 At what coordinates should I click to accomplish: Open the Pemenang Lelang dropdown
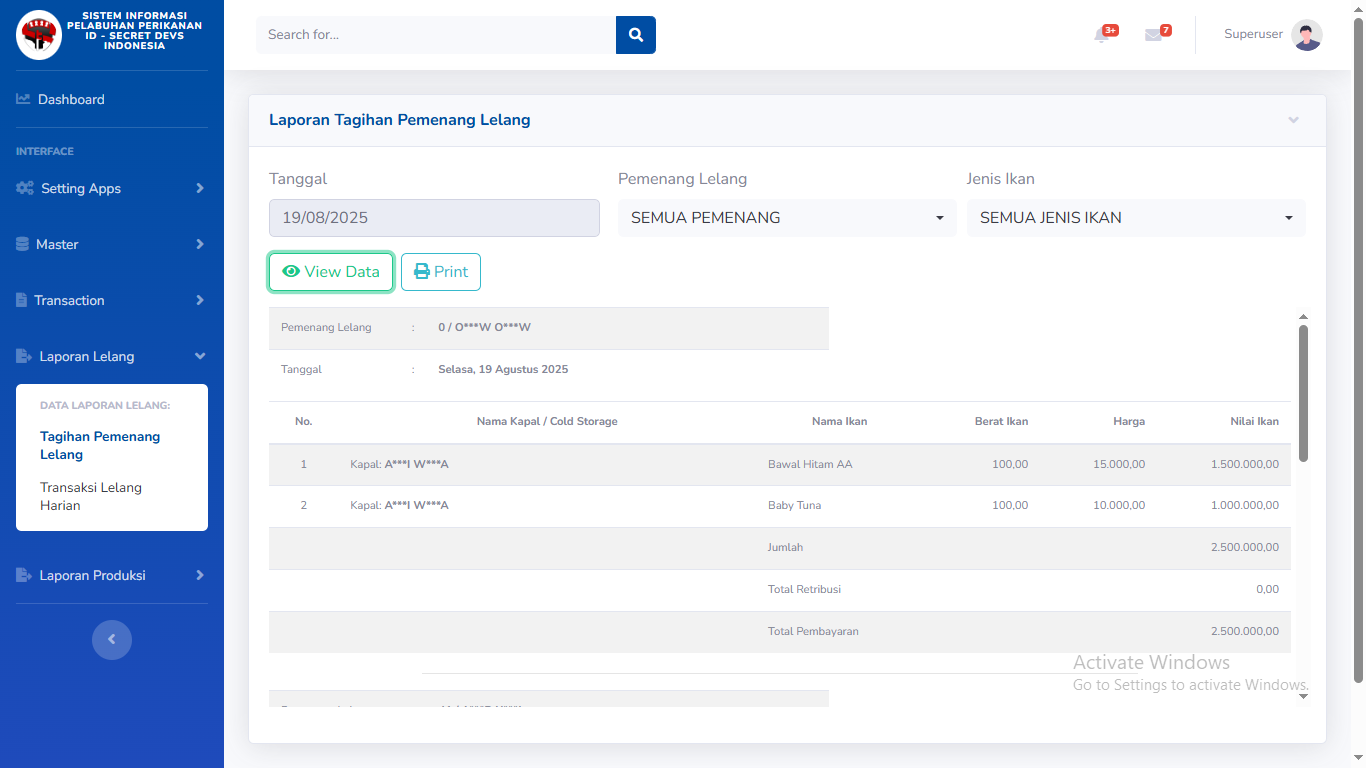coord(786,218)
